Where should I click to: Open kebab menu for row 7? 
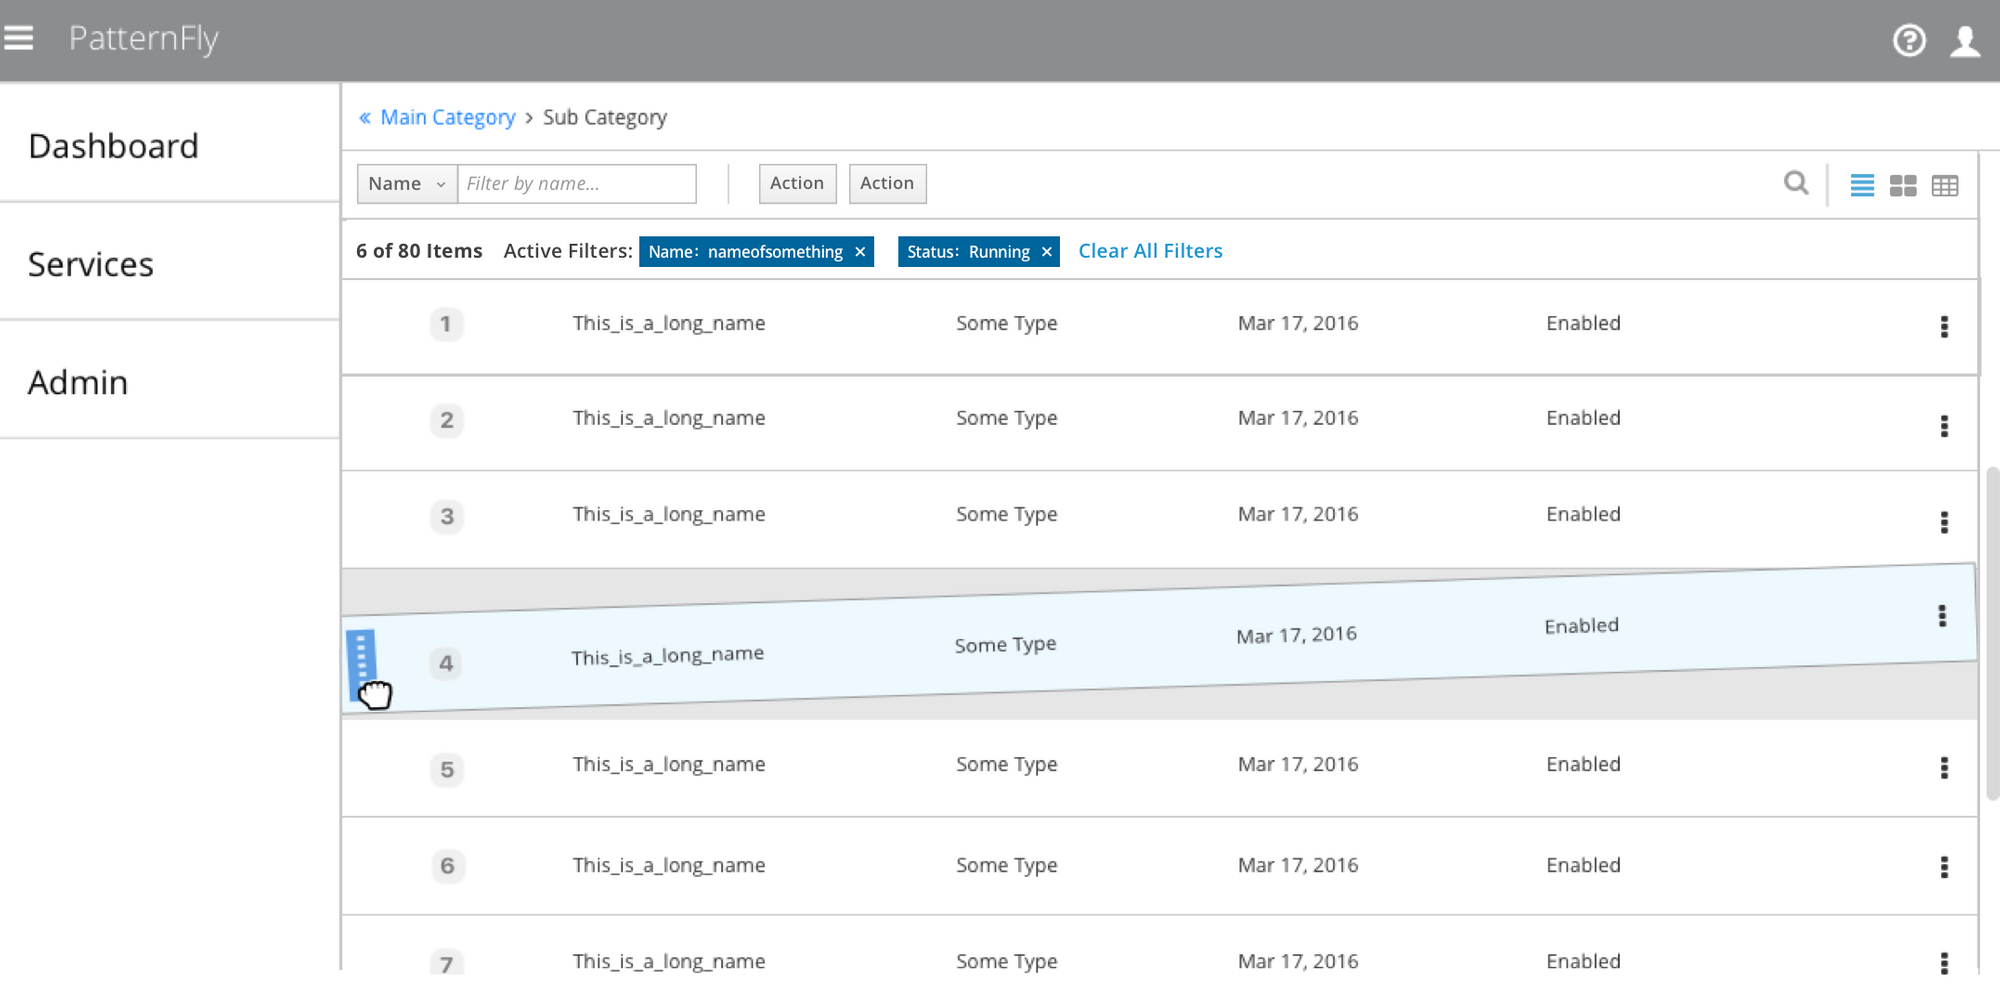tap(1944, 963)
